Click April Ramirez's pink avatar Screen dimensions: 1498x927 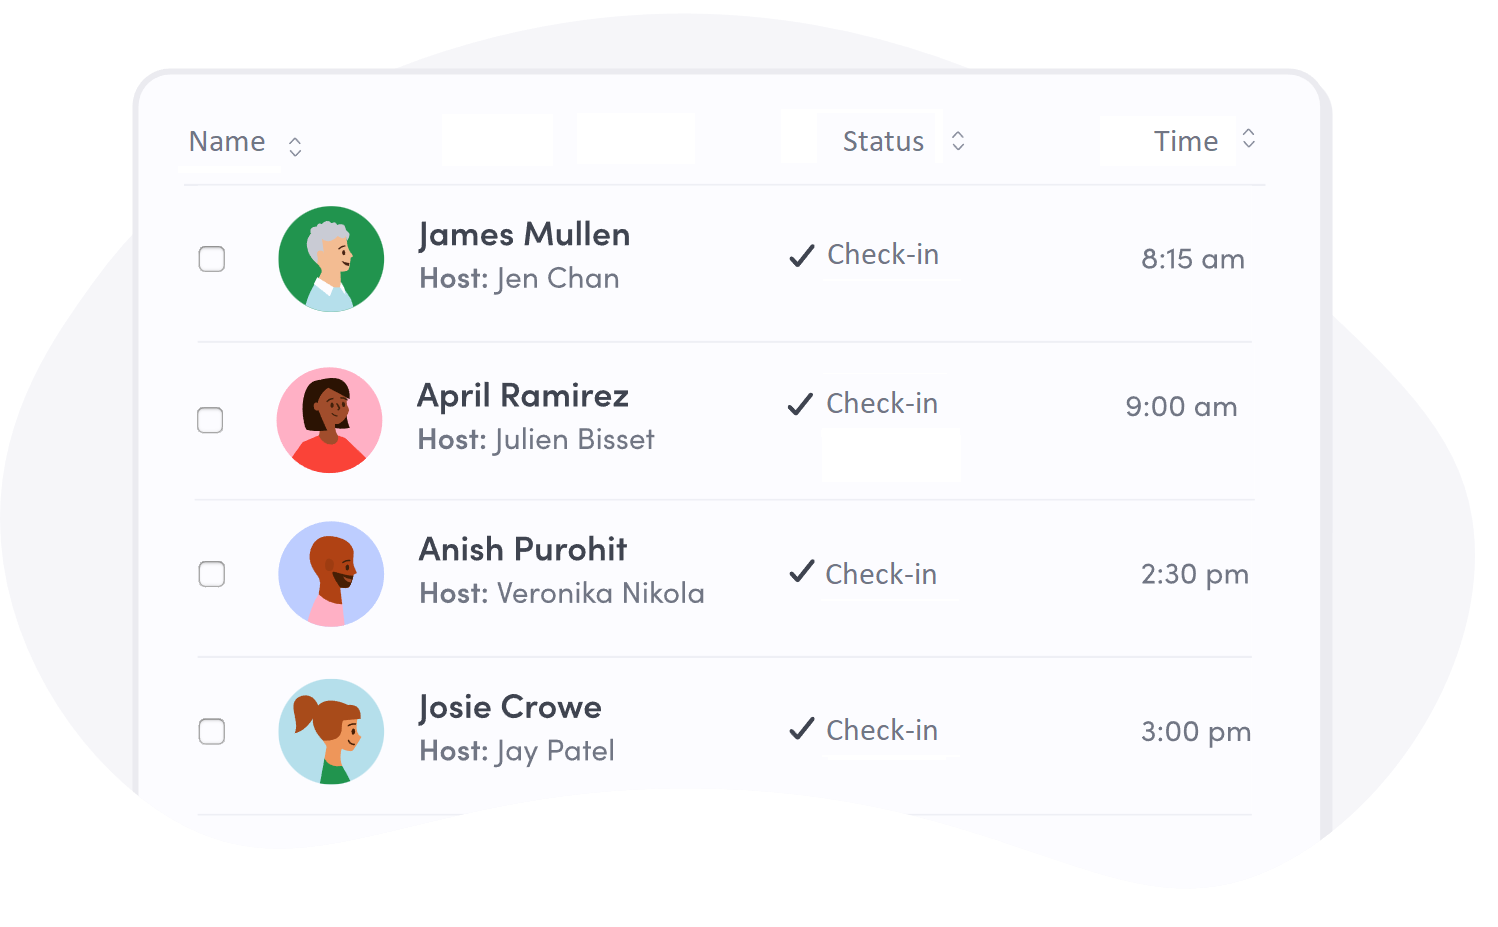pos(330,420)
